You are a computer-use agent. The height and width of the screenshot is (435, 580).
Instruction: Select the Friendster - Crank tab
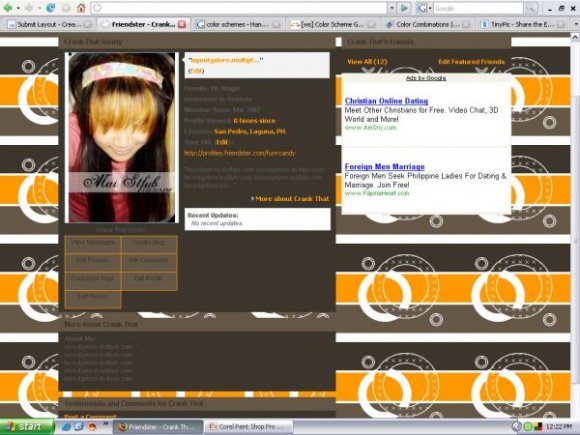143,24
